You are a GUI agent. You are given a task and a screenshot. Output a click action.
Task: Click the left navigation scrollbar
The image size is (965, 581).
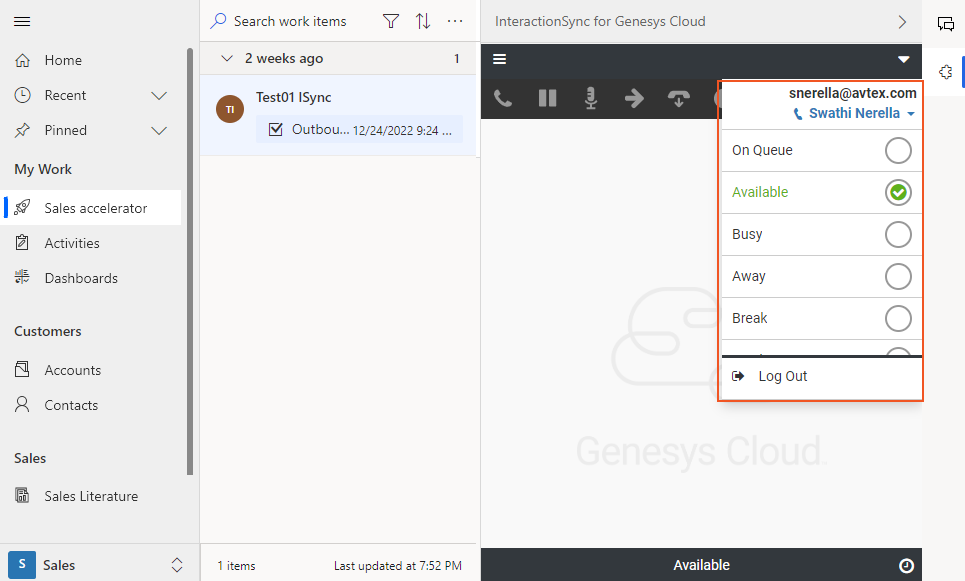(x=190, y=262)
